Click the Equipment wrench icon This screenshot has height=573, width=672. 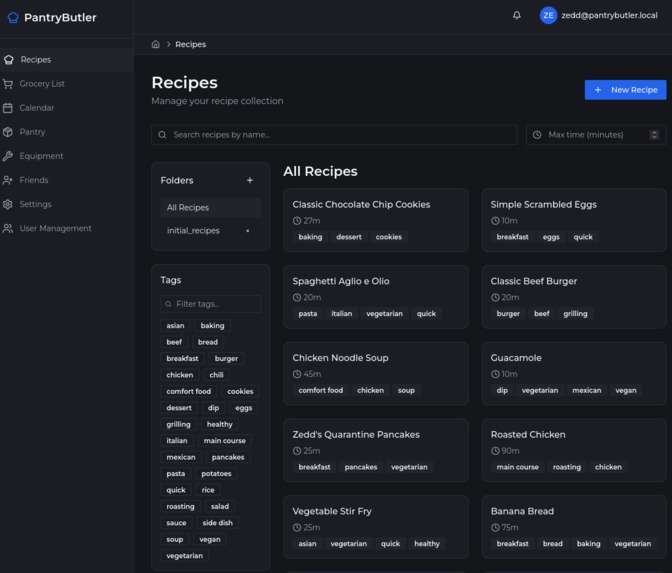point(8,156)
